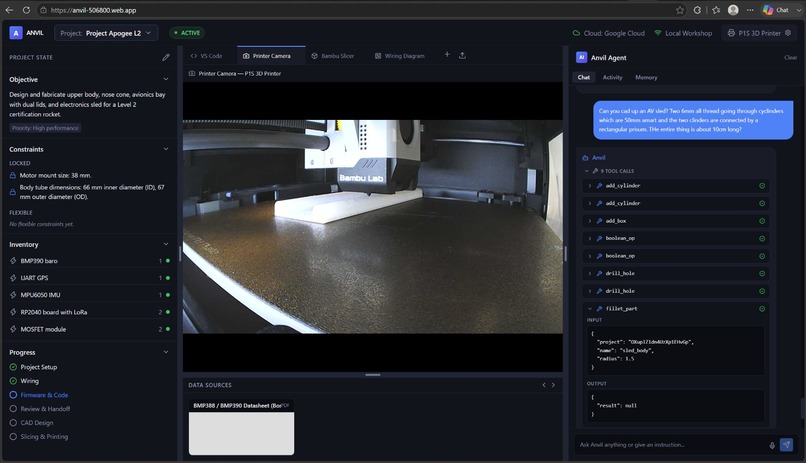This screenshot has width=806, height=463.
Task: Open the BMP388 / BMP390 Datasheet thumbnail
Action: (242, 428)
